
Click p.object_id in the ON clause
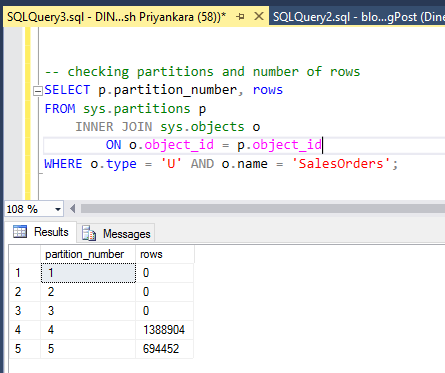pos(279,145)
